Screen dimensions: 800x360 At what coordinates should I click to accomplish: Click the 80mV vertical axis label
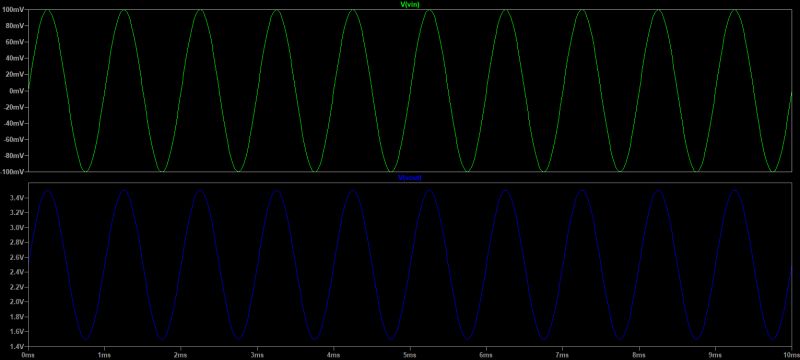point(15,25)
